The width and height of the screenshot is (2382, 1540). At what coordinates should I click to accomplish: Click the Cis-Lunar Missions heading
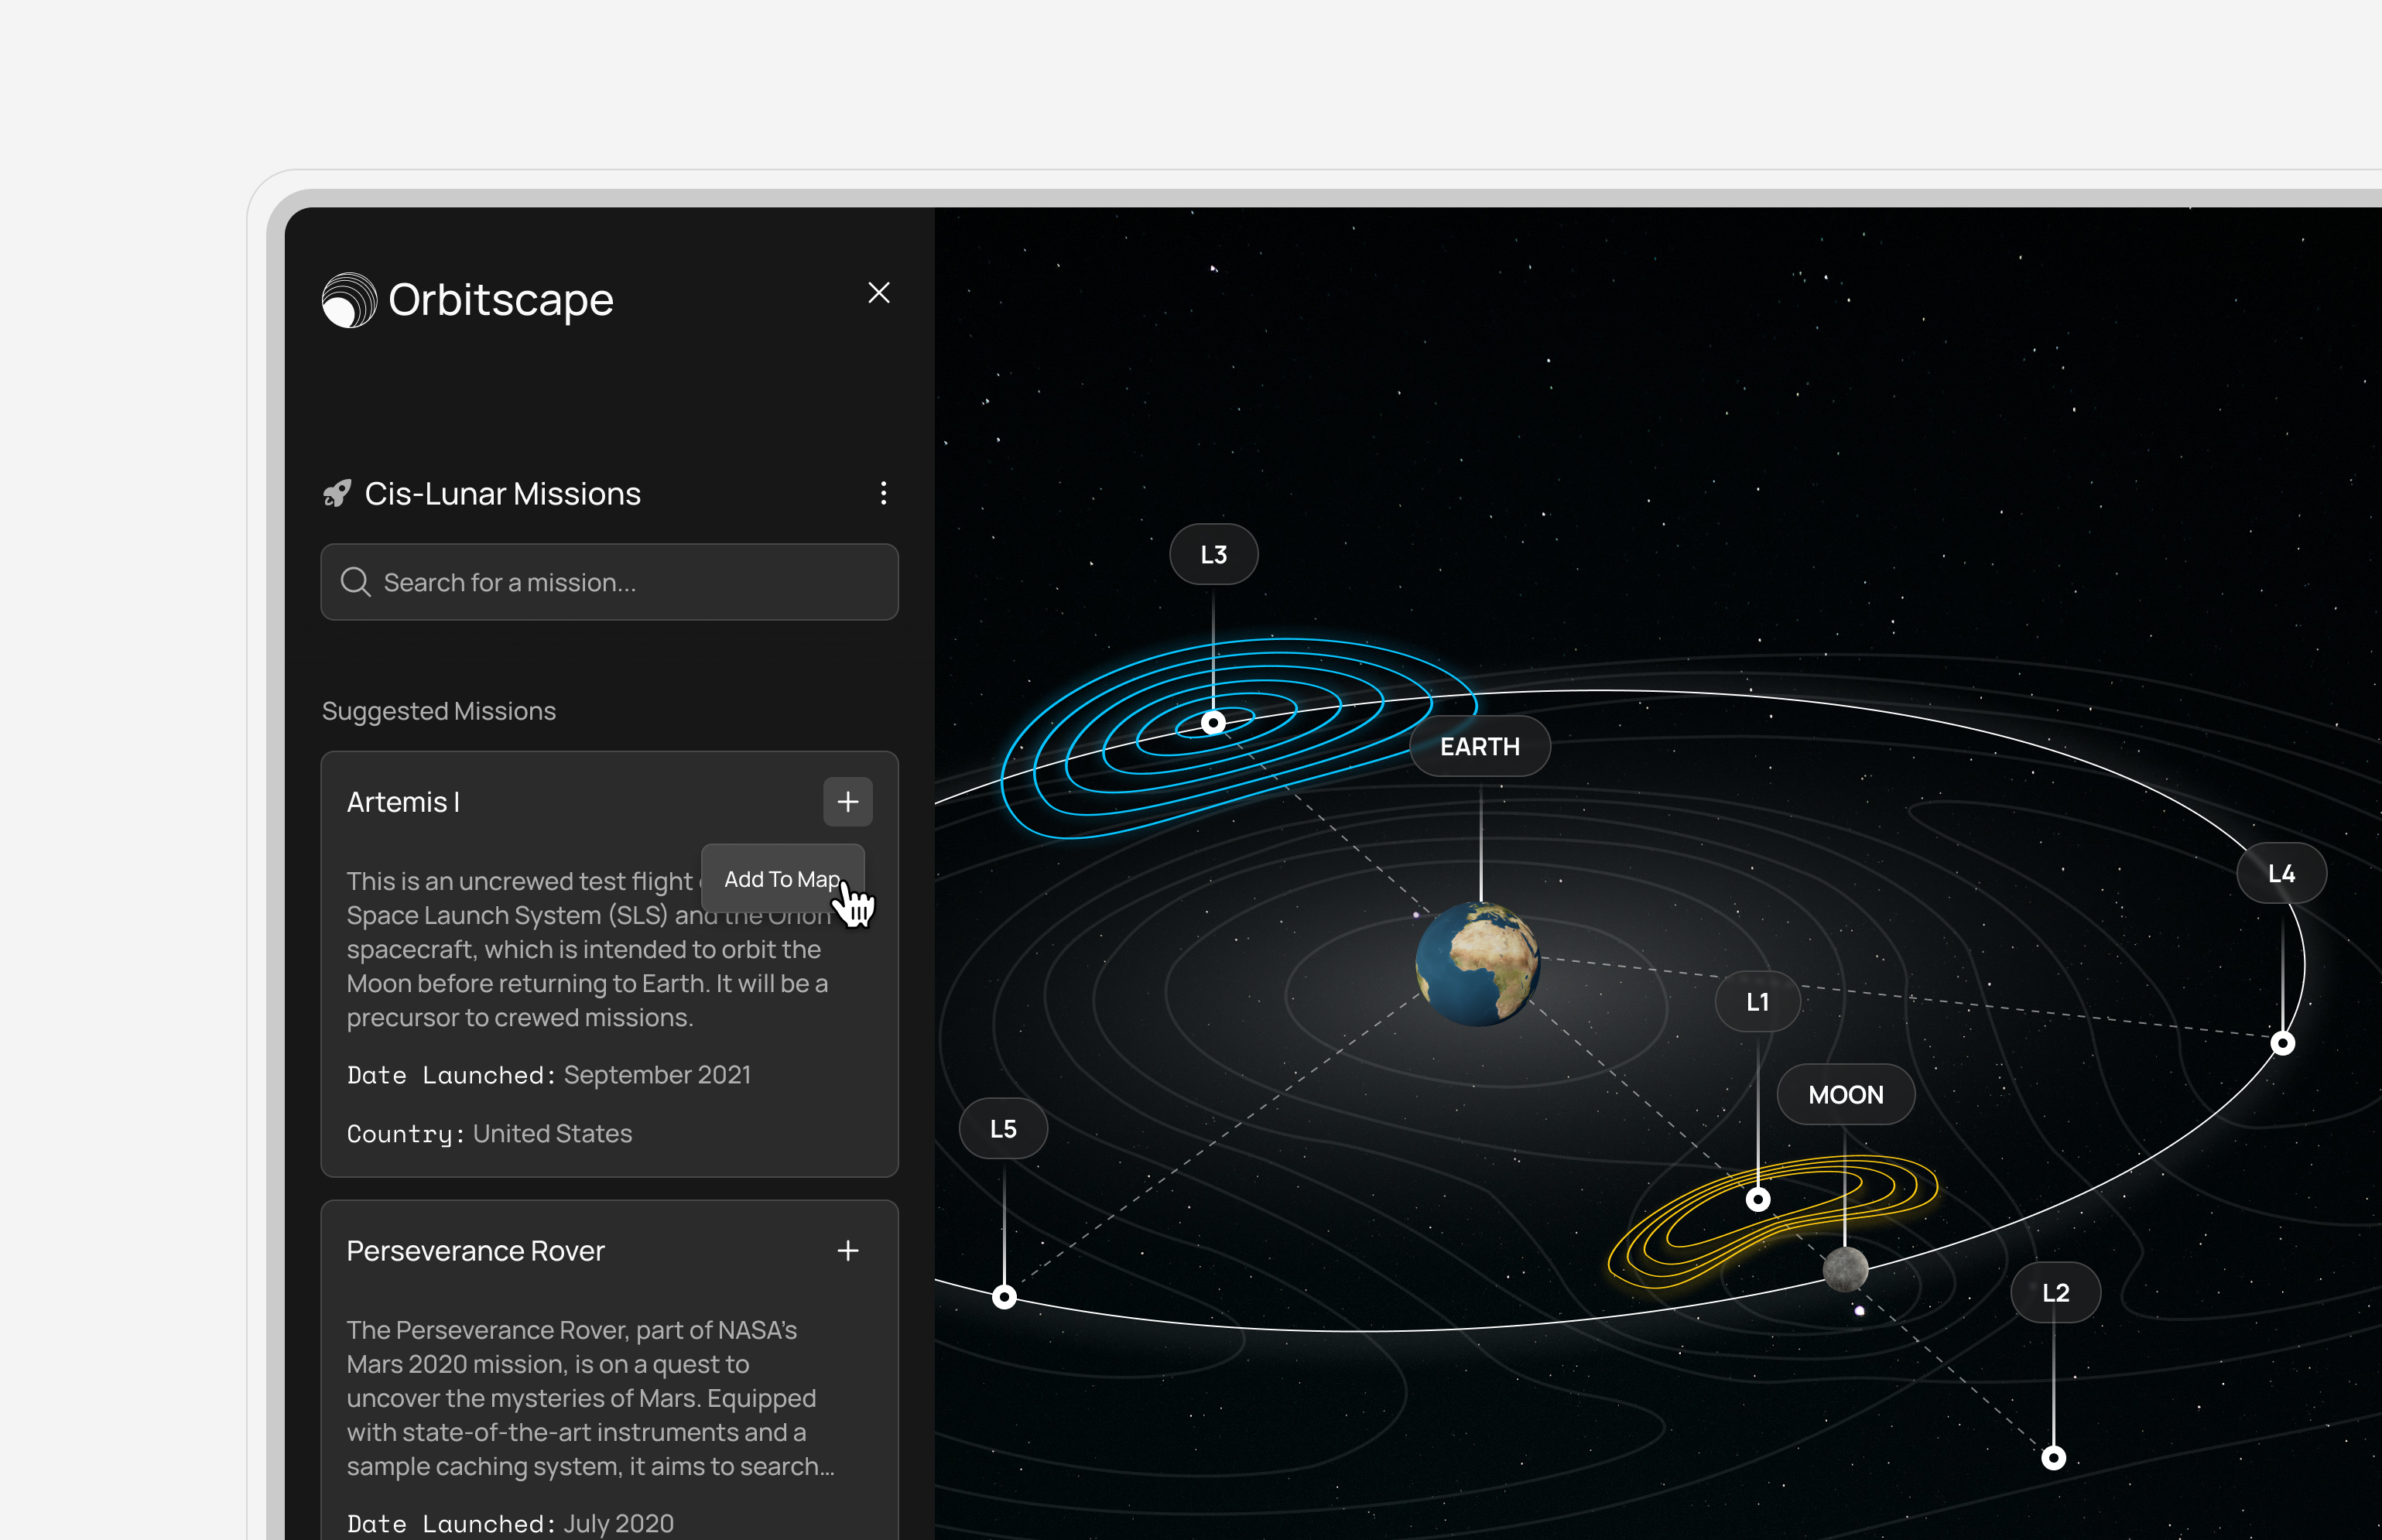pyautogui.click(x=502, y=494)
